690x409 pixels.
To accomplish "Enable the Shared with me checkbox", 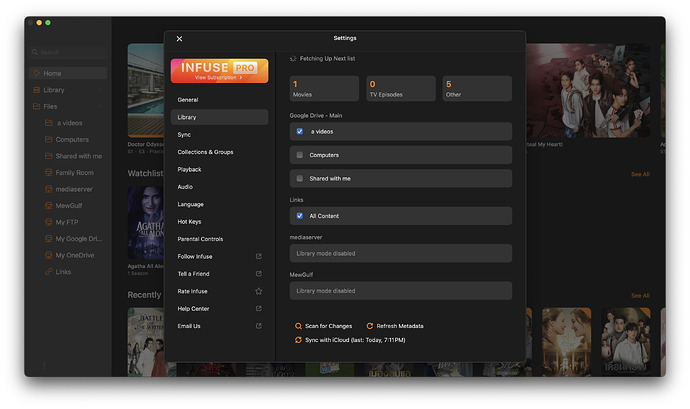I will click(x=300, y=178).
